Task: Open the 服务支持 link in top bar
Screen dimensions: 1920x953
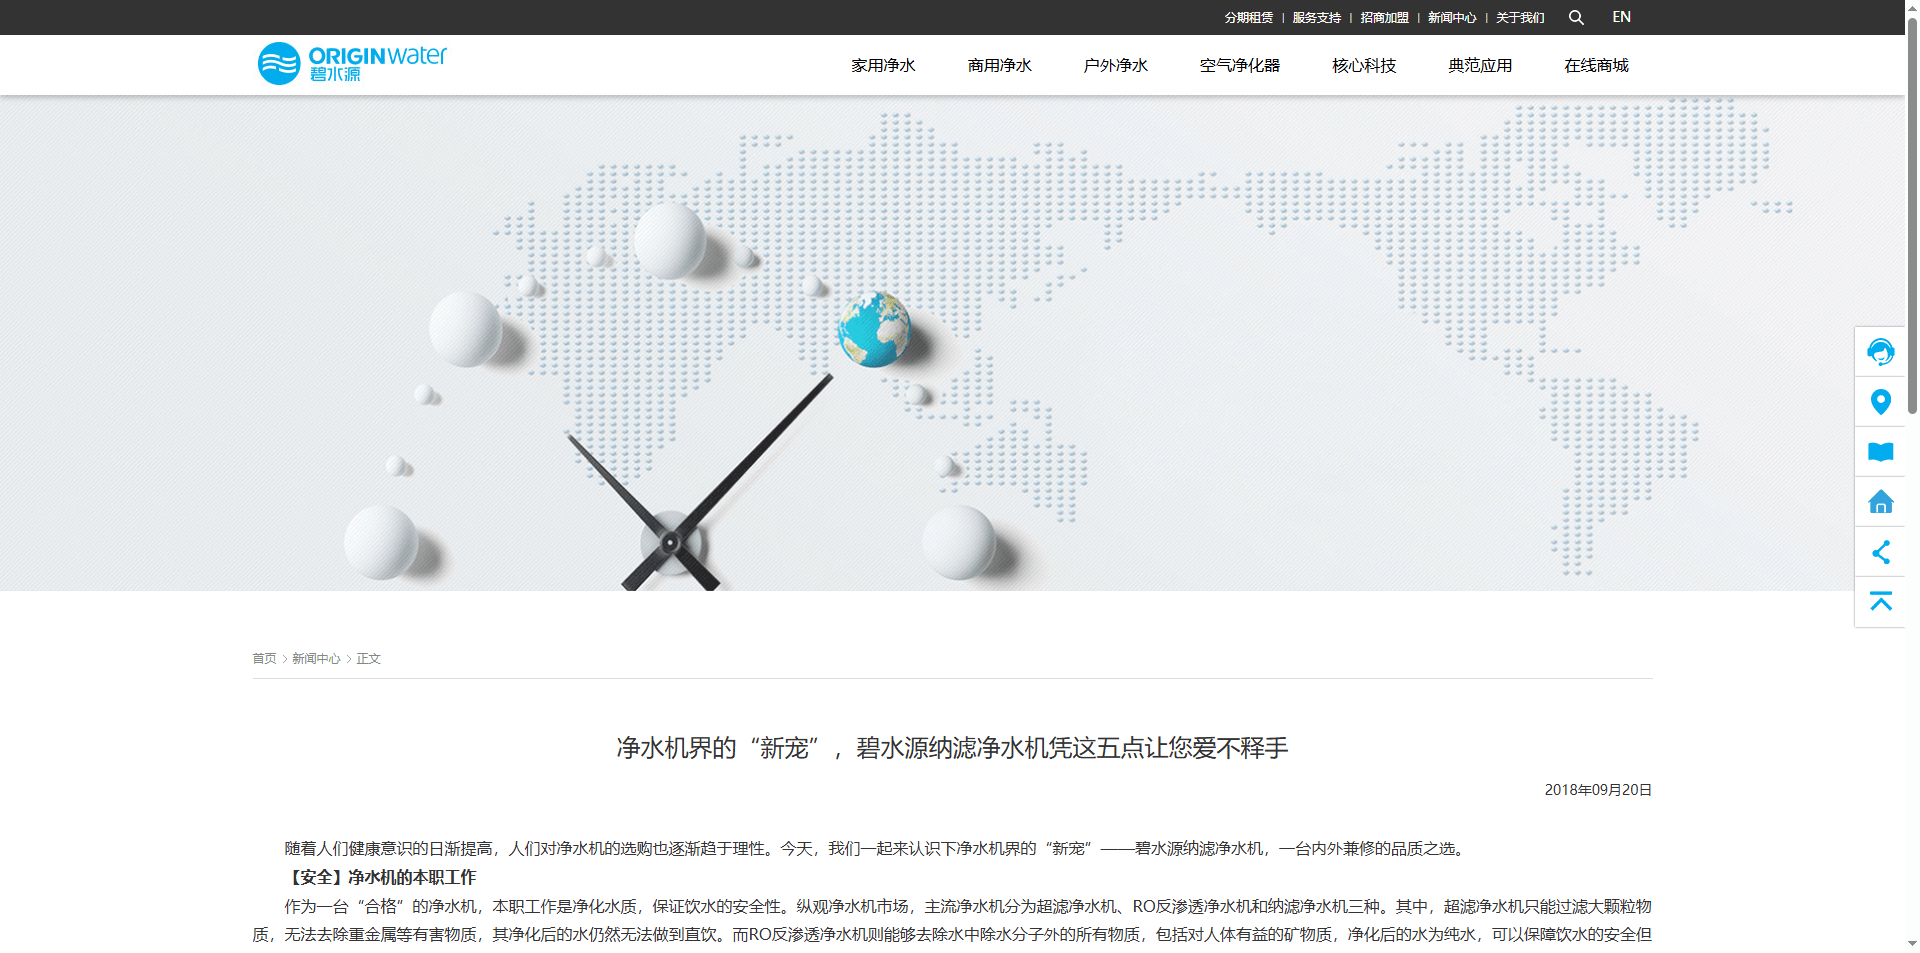Action: (x=1315, y=17)
